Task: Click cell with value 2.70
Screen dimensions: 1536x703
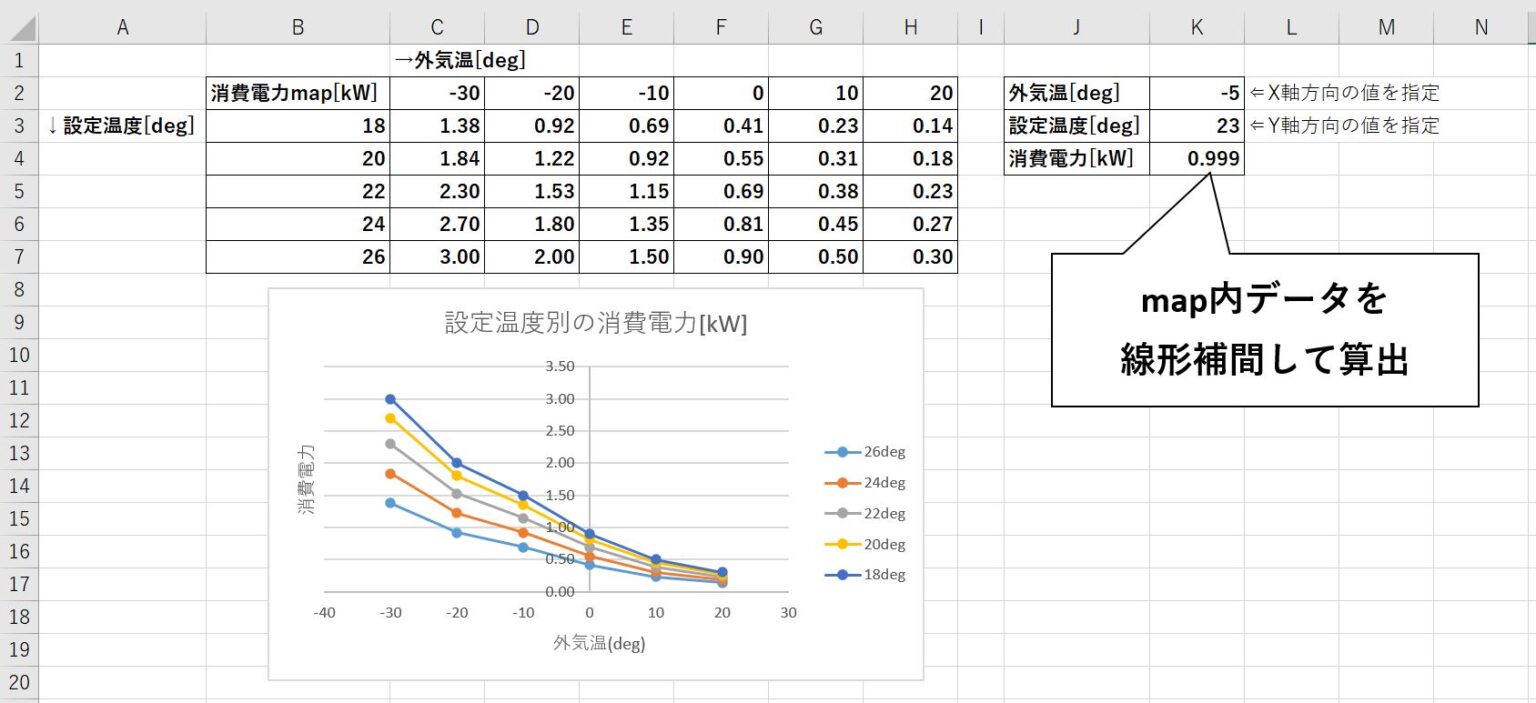Action: point(437,224)
